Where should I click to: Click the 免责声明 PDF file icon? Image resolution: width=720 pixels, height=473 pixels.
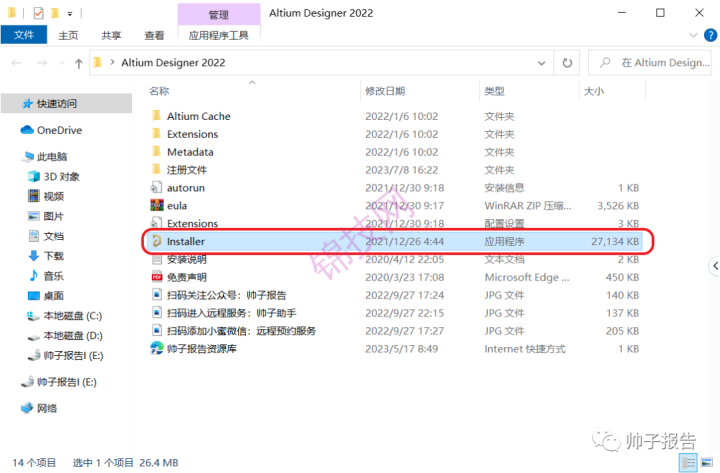[x=157, y=277]
